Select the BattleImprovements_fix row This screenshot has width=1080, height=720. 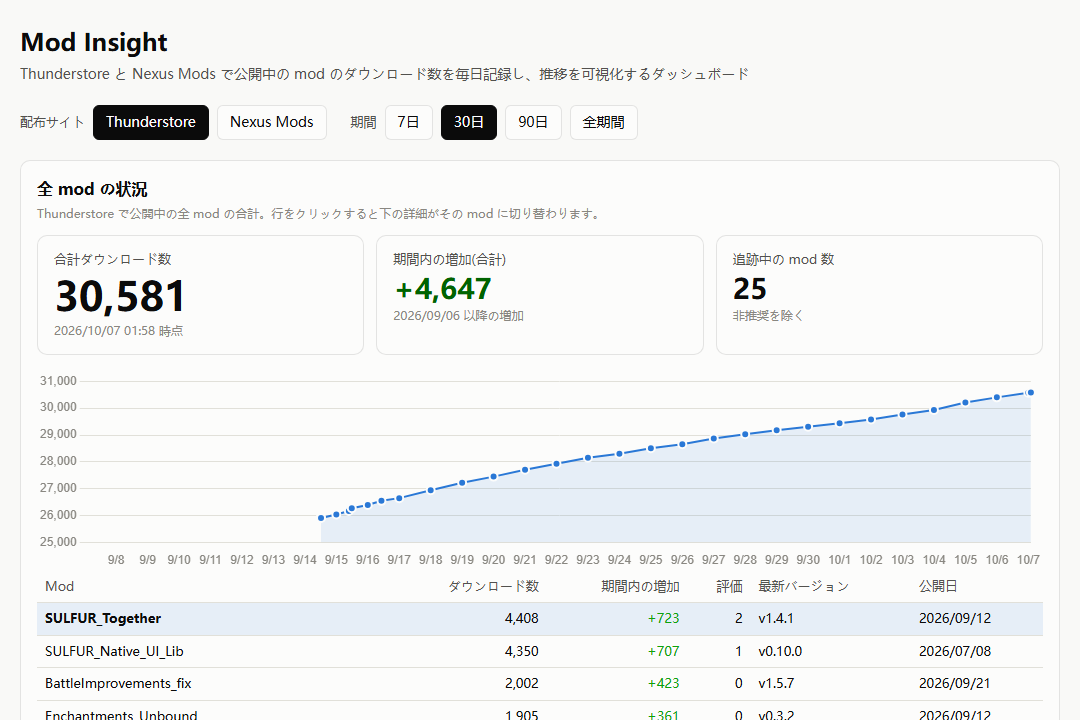[x=540, y=683]
